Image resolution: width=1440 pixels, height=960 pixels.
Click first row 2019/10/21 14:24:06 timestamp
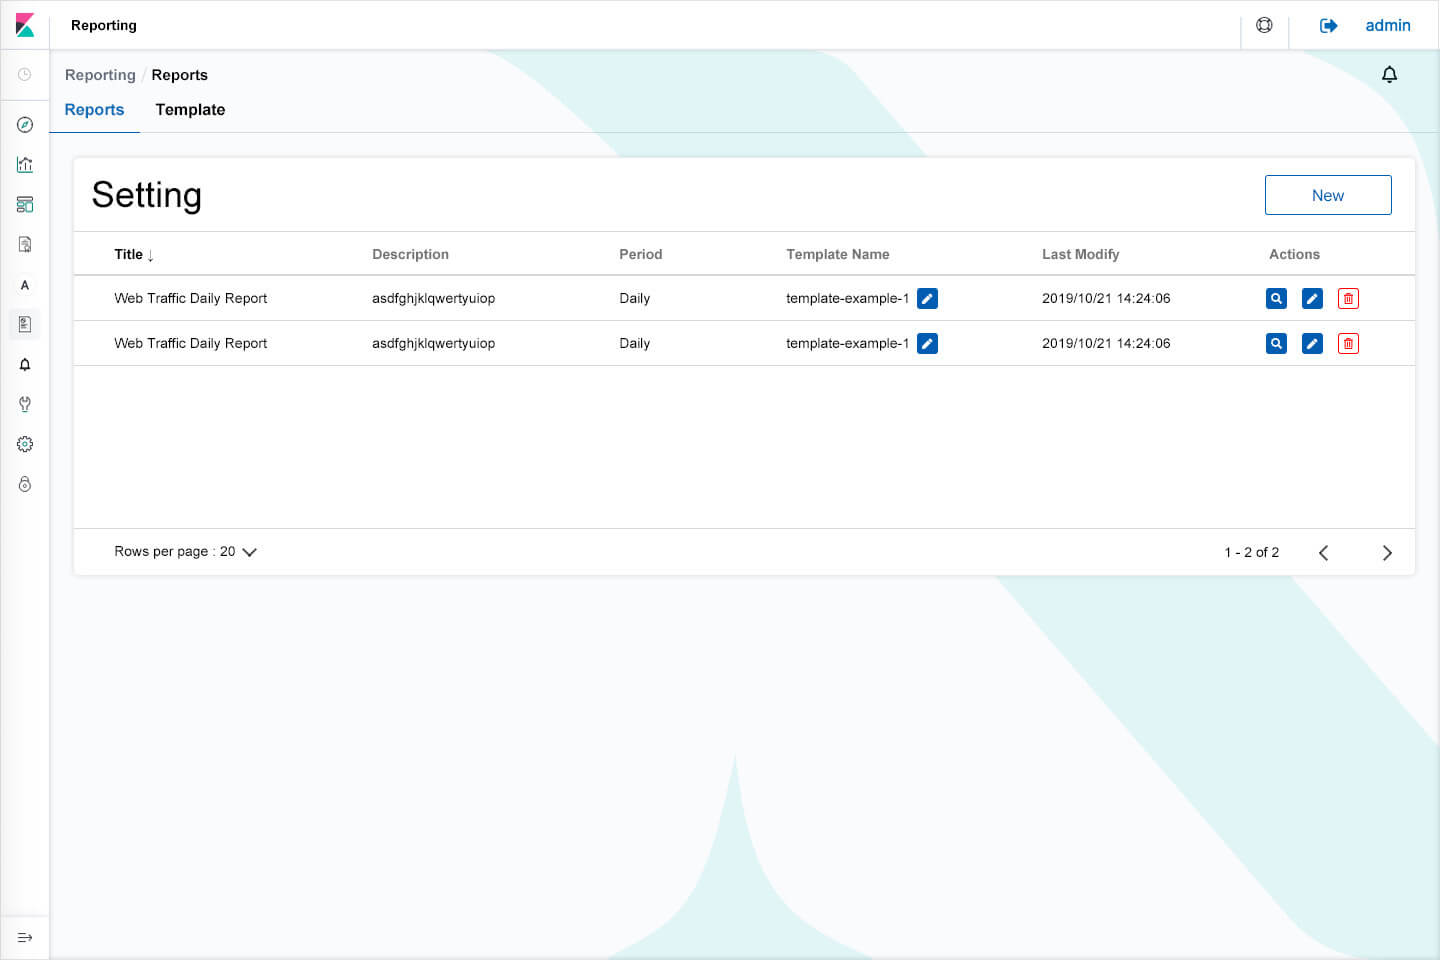(1106, 298)
